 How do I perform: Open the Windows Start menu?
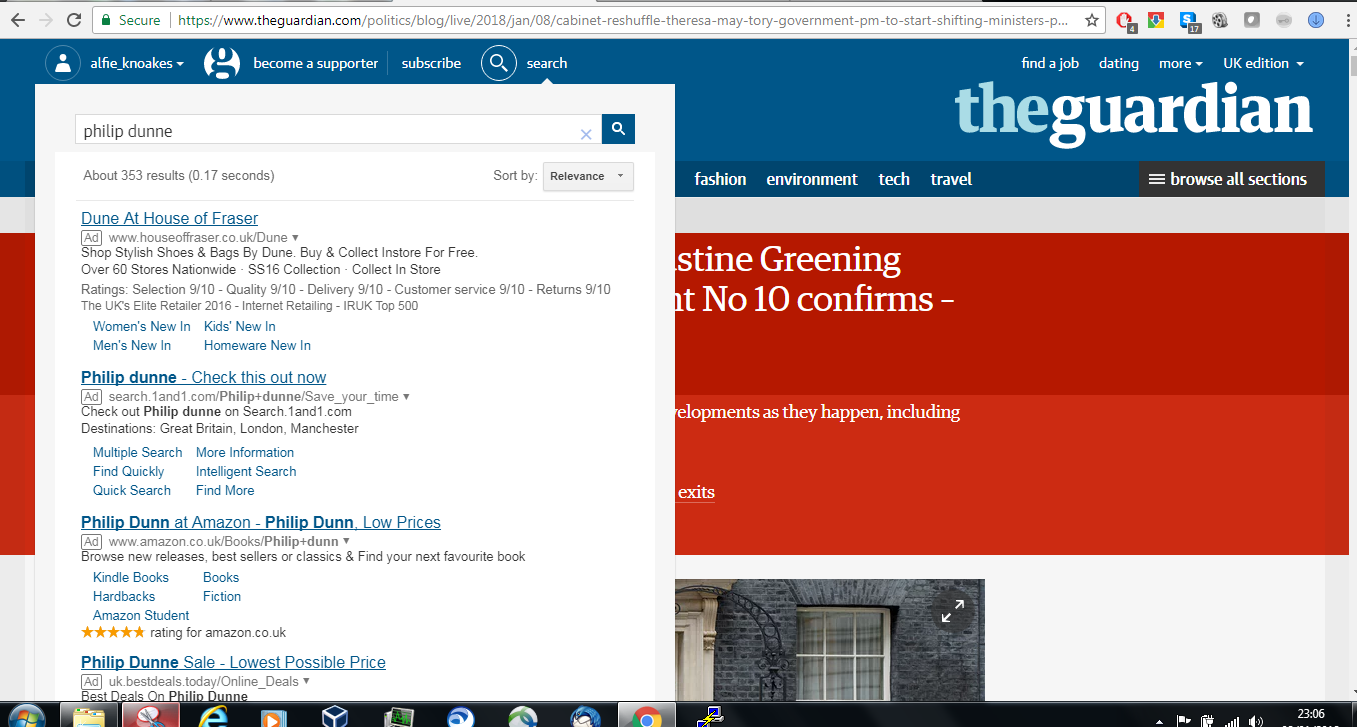tap(25, 716)
